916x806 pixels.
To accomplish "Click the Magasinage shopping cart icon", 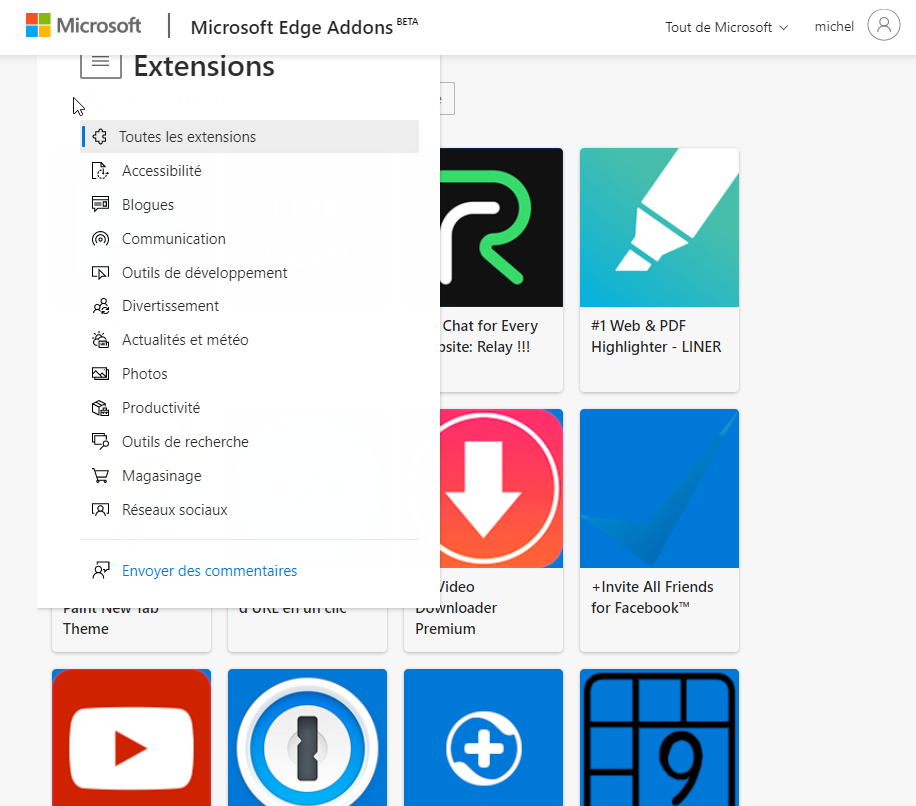I will coord(100,476).
